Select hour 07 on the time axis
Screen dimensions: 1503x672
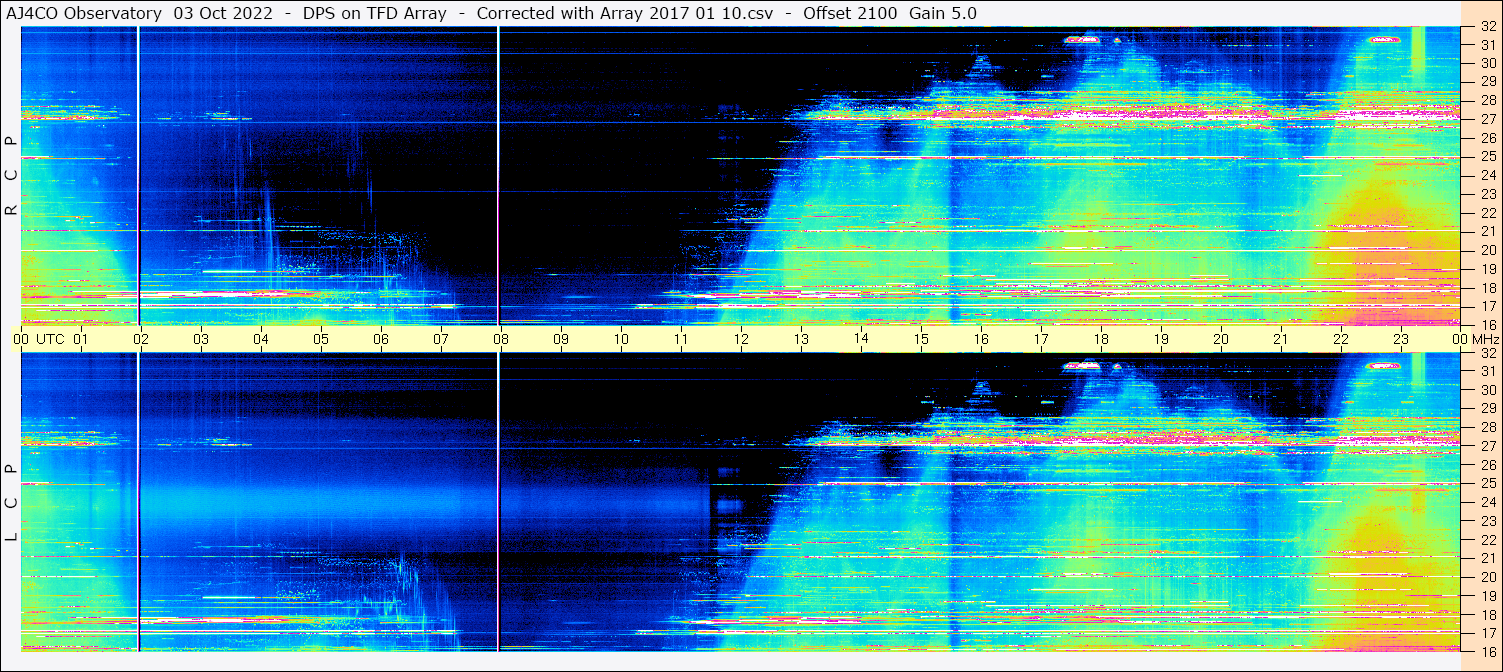click(x=441, y=339)
